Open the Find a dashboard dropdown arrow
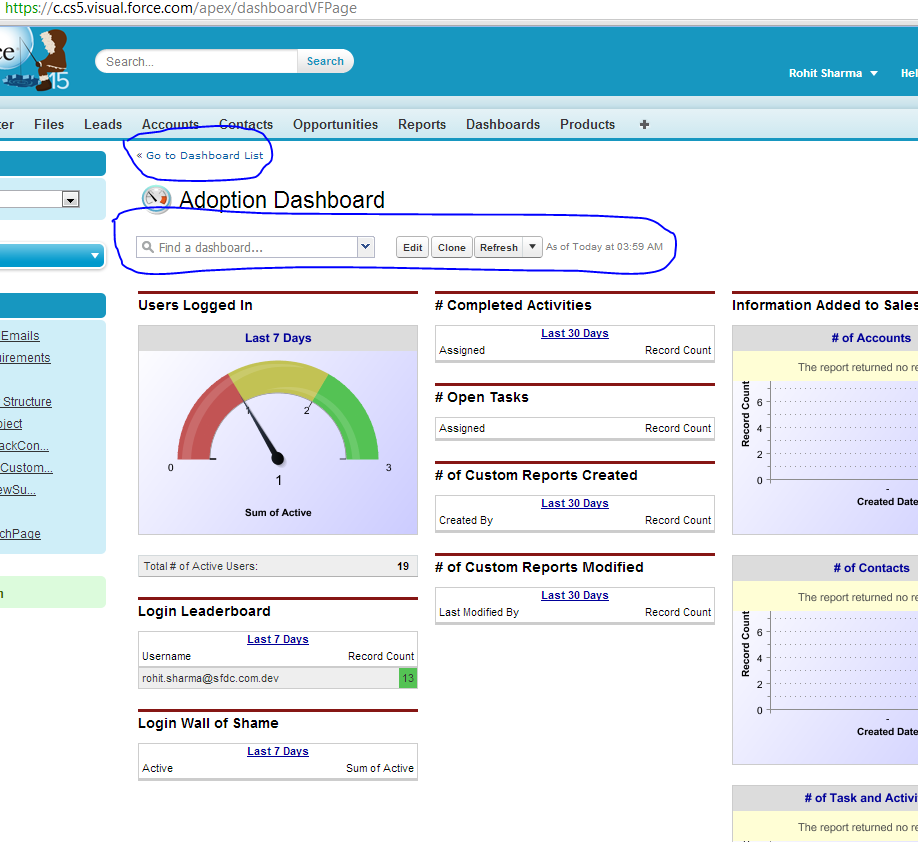The width and height of the screenshot is (918, 842). click(365, 247)
